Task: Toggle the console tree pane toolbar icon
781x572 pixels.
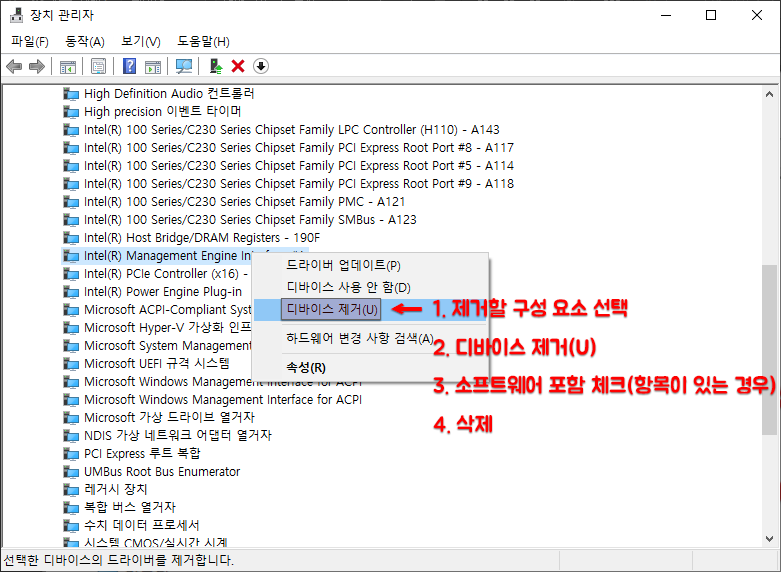Action: (x=68, y=66)
